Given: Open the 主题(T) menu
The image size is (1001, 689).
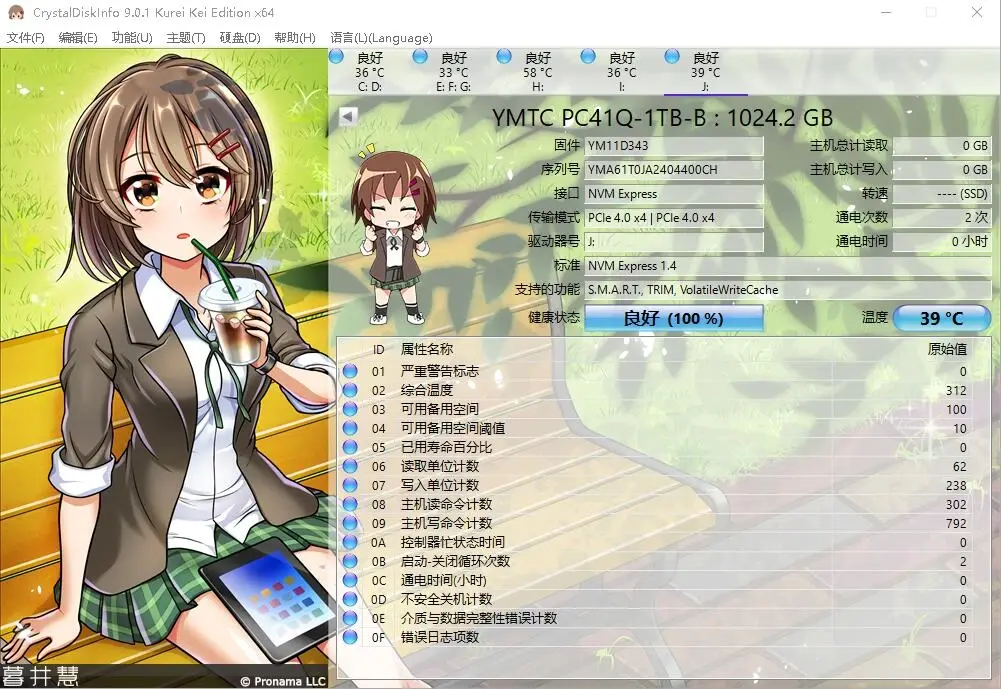Looking at the screenshot, I should tap(186, 38).
